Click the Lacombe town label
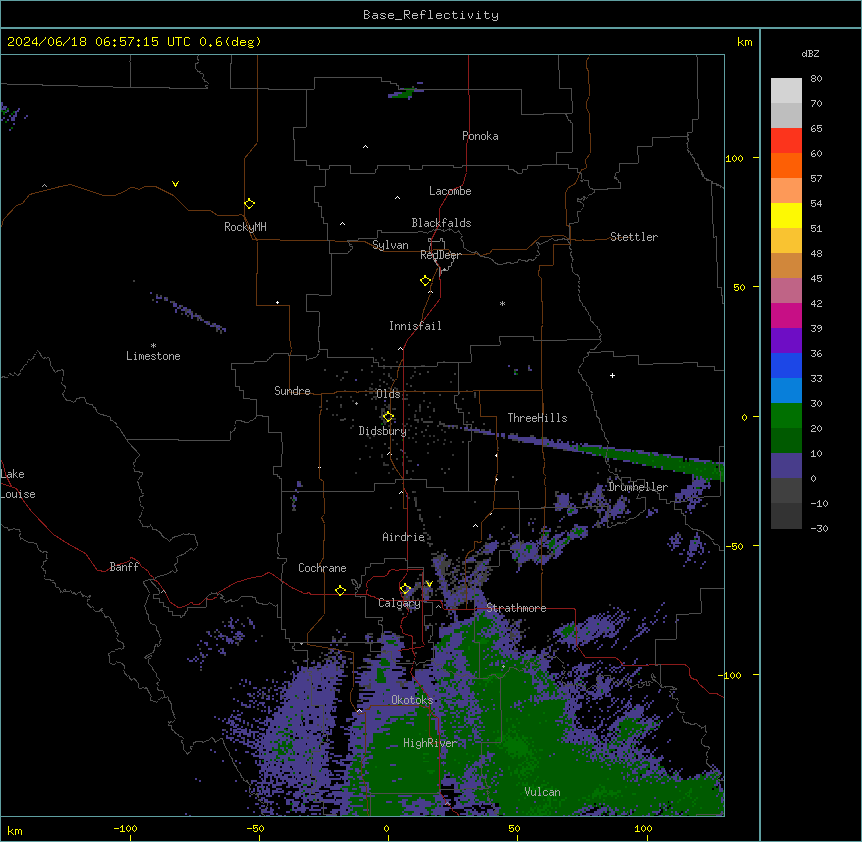Viewport: 862px width, 842px height. (450, 191)
